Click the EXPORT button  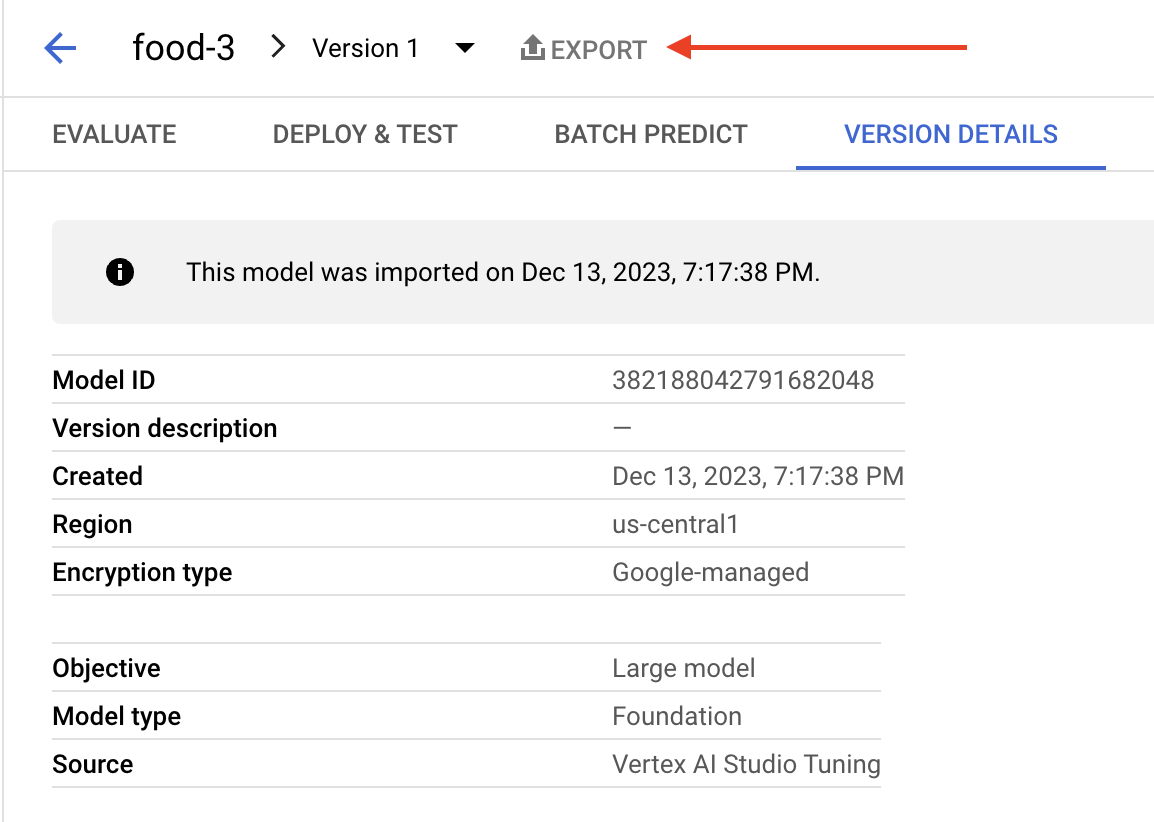(584, 49)
